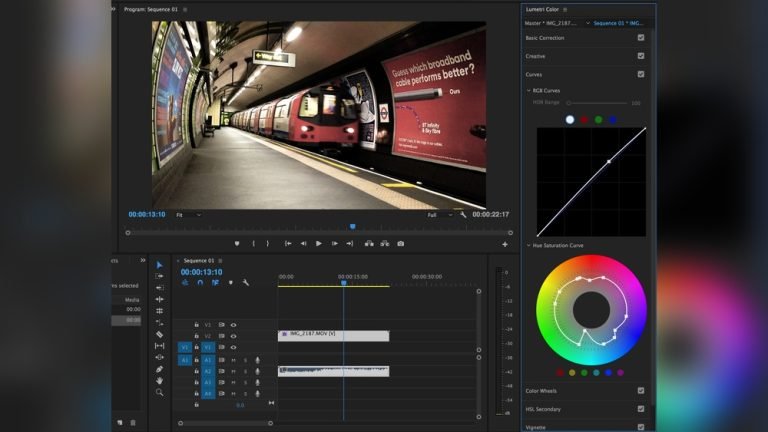Click the Lift button
The image size is (768, 432).
[x=369, y=243]
